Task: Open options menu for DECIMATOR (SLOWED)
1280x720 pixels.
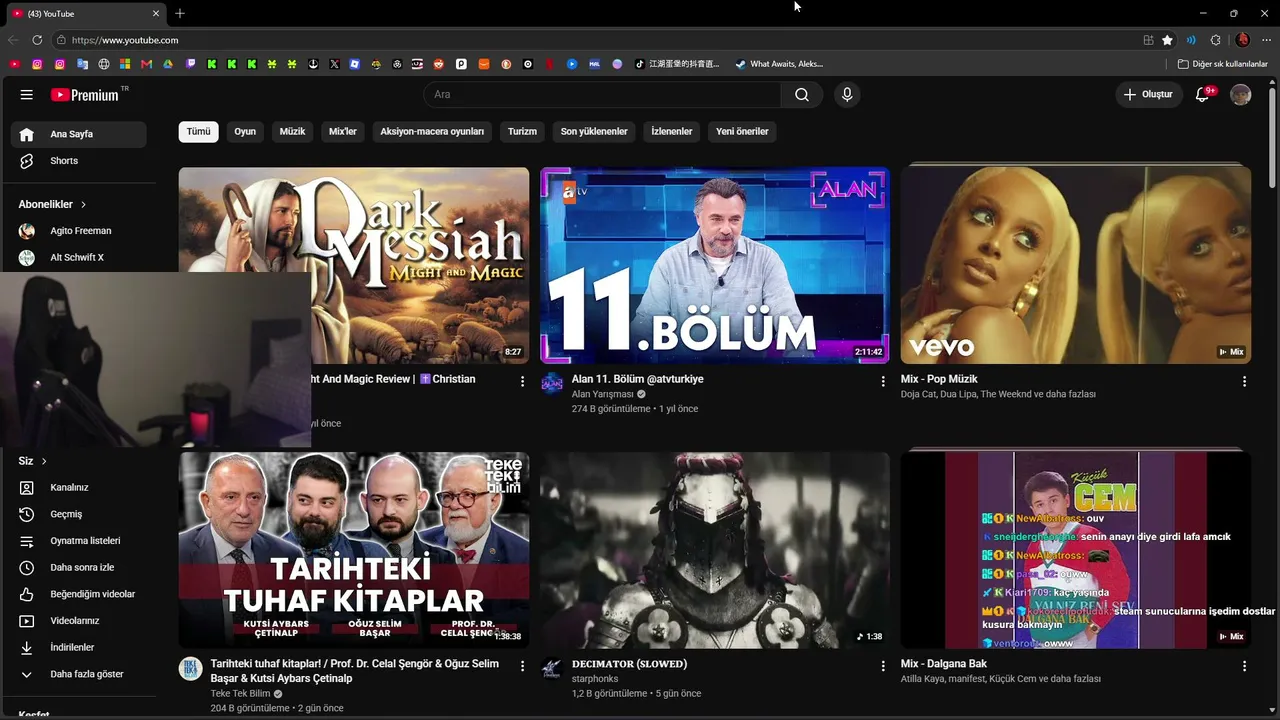Action: click(x=883, y=666)
